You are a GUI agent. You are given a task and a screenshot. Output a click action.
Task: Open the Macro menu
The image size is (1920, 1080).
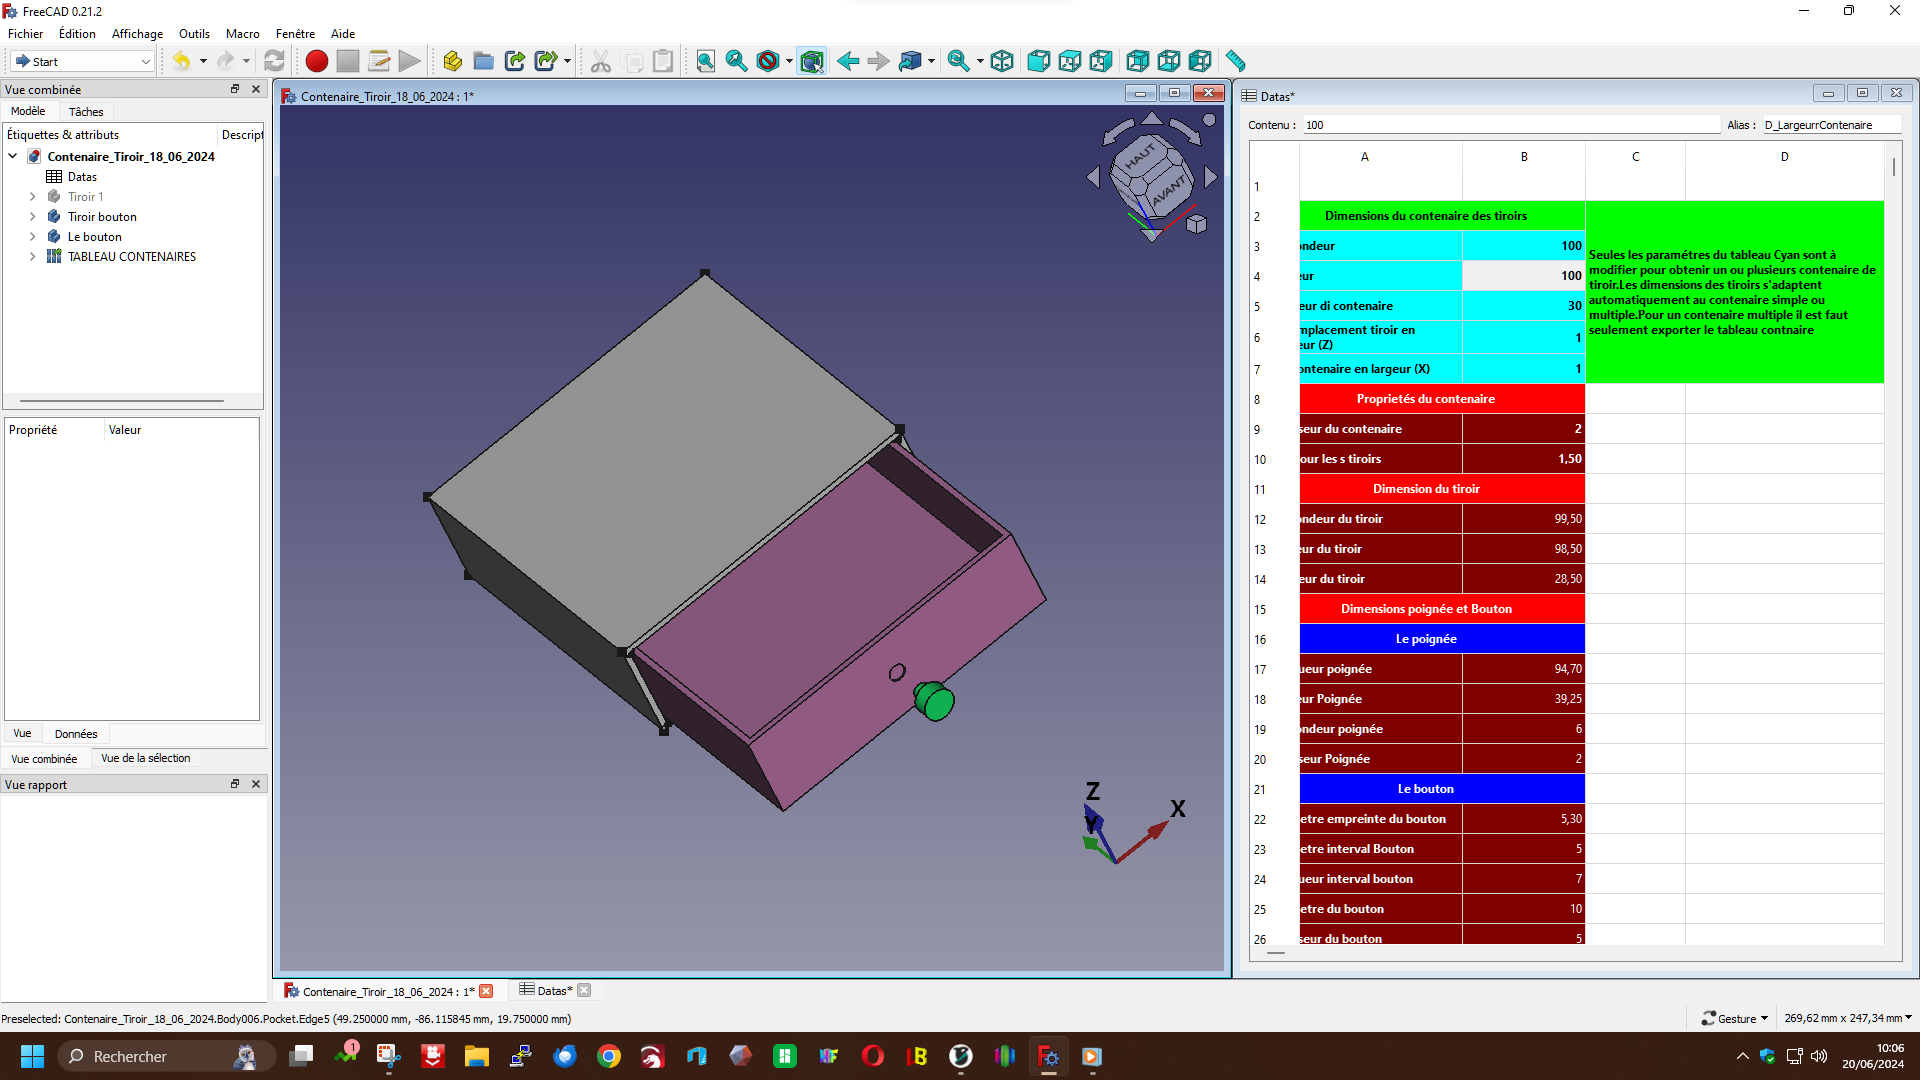[242, 33]
